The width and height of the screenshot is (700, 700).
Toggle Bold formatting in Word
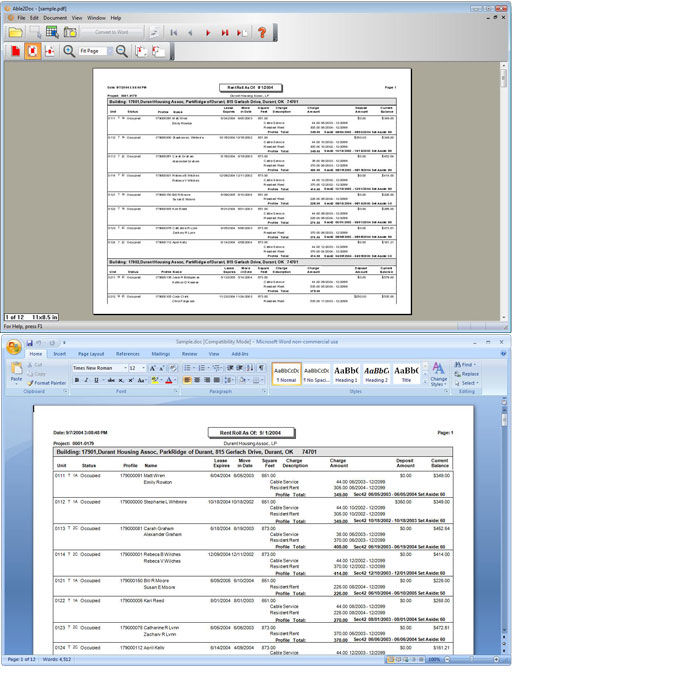77,380
